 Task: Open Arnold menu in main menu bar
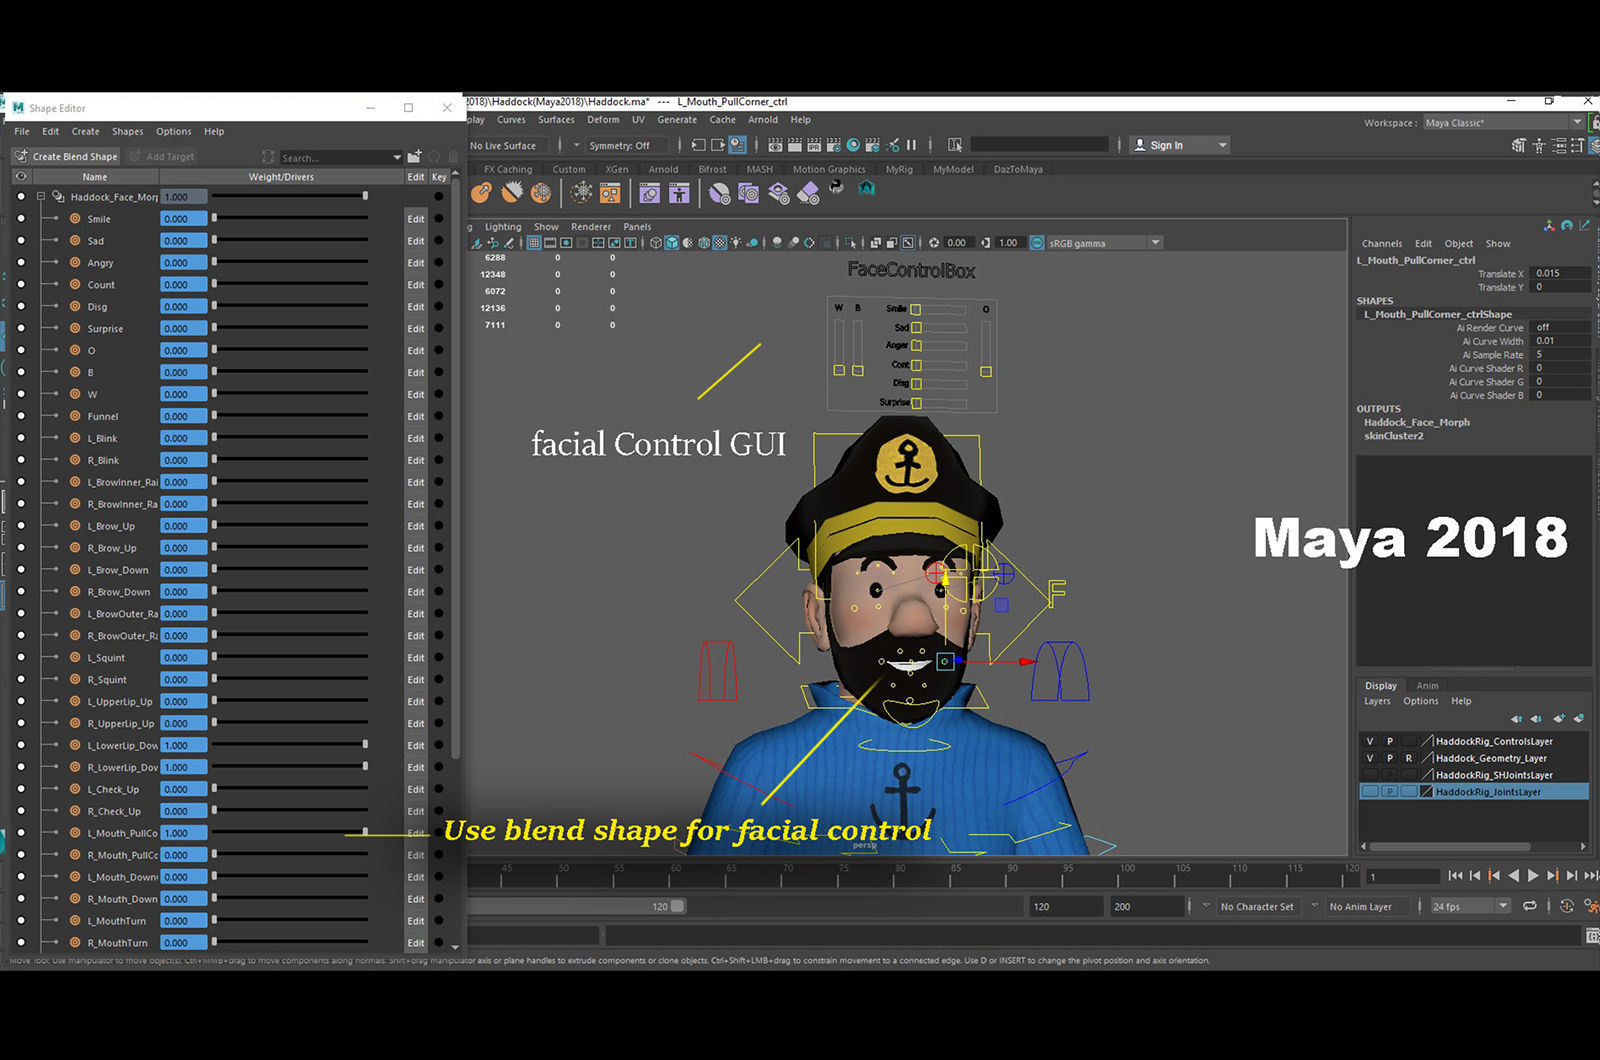click(x=763, y=119)
